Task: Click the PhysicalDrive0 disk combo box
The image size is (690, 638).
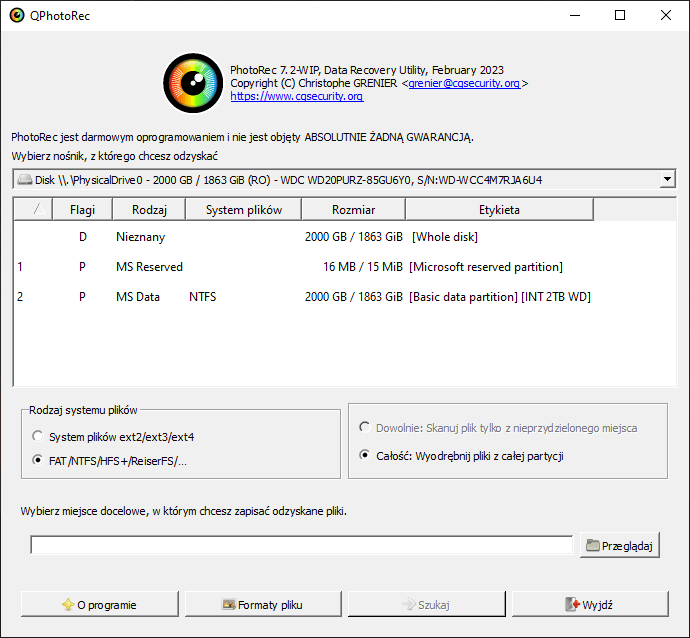Action: (x=344, y=179)
